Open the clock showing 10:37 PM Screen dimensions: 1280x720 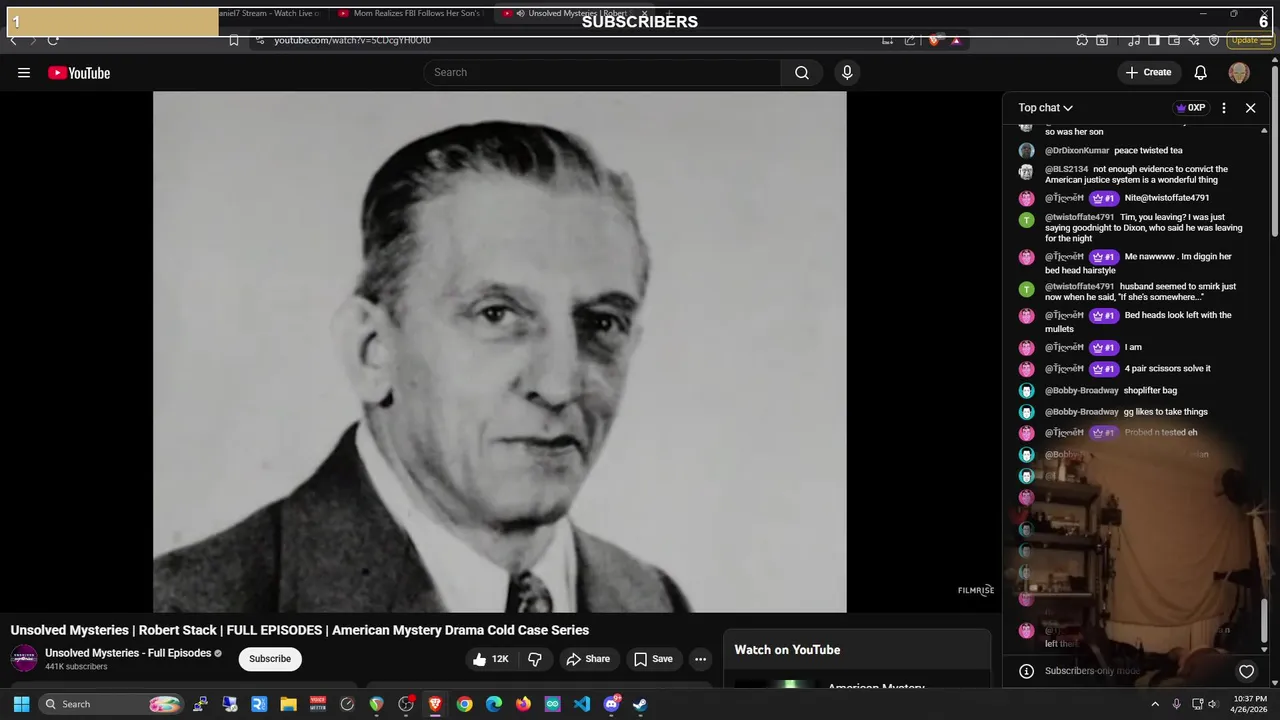(x=1250, y=704)
